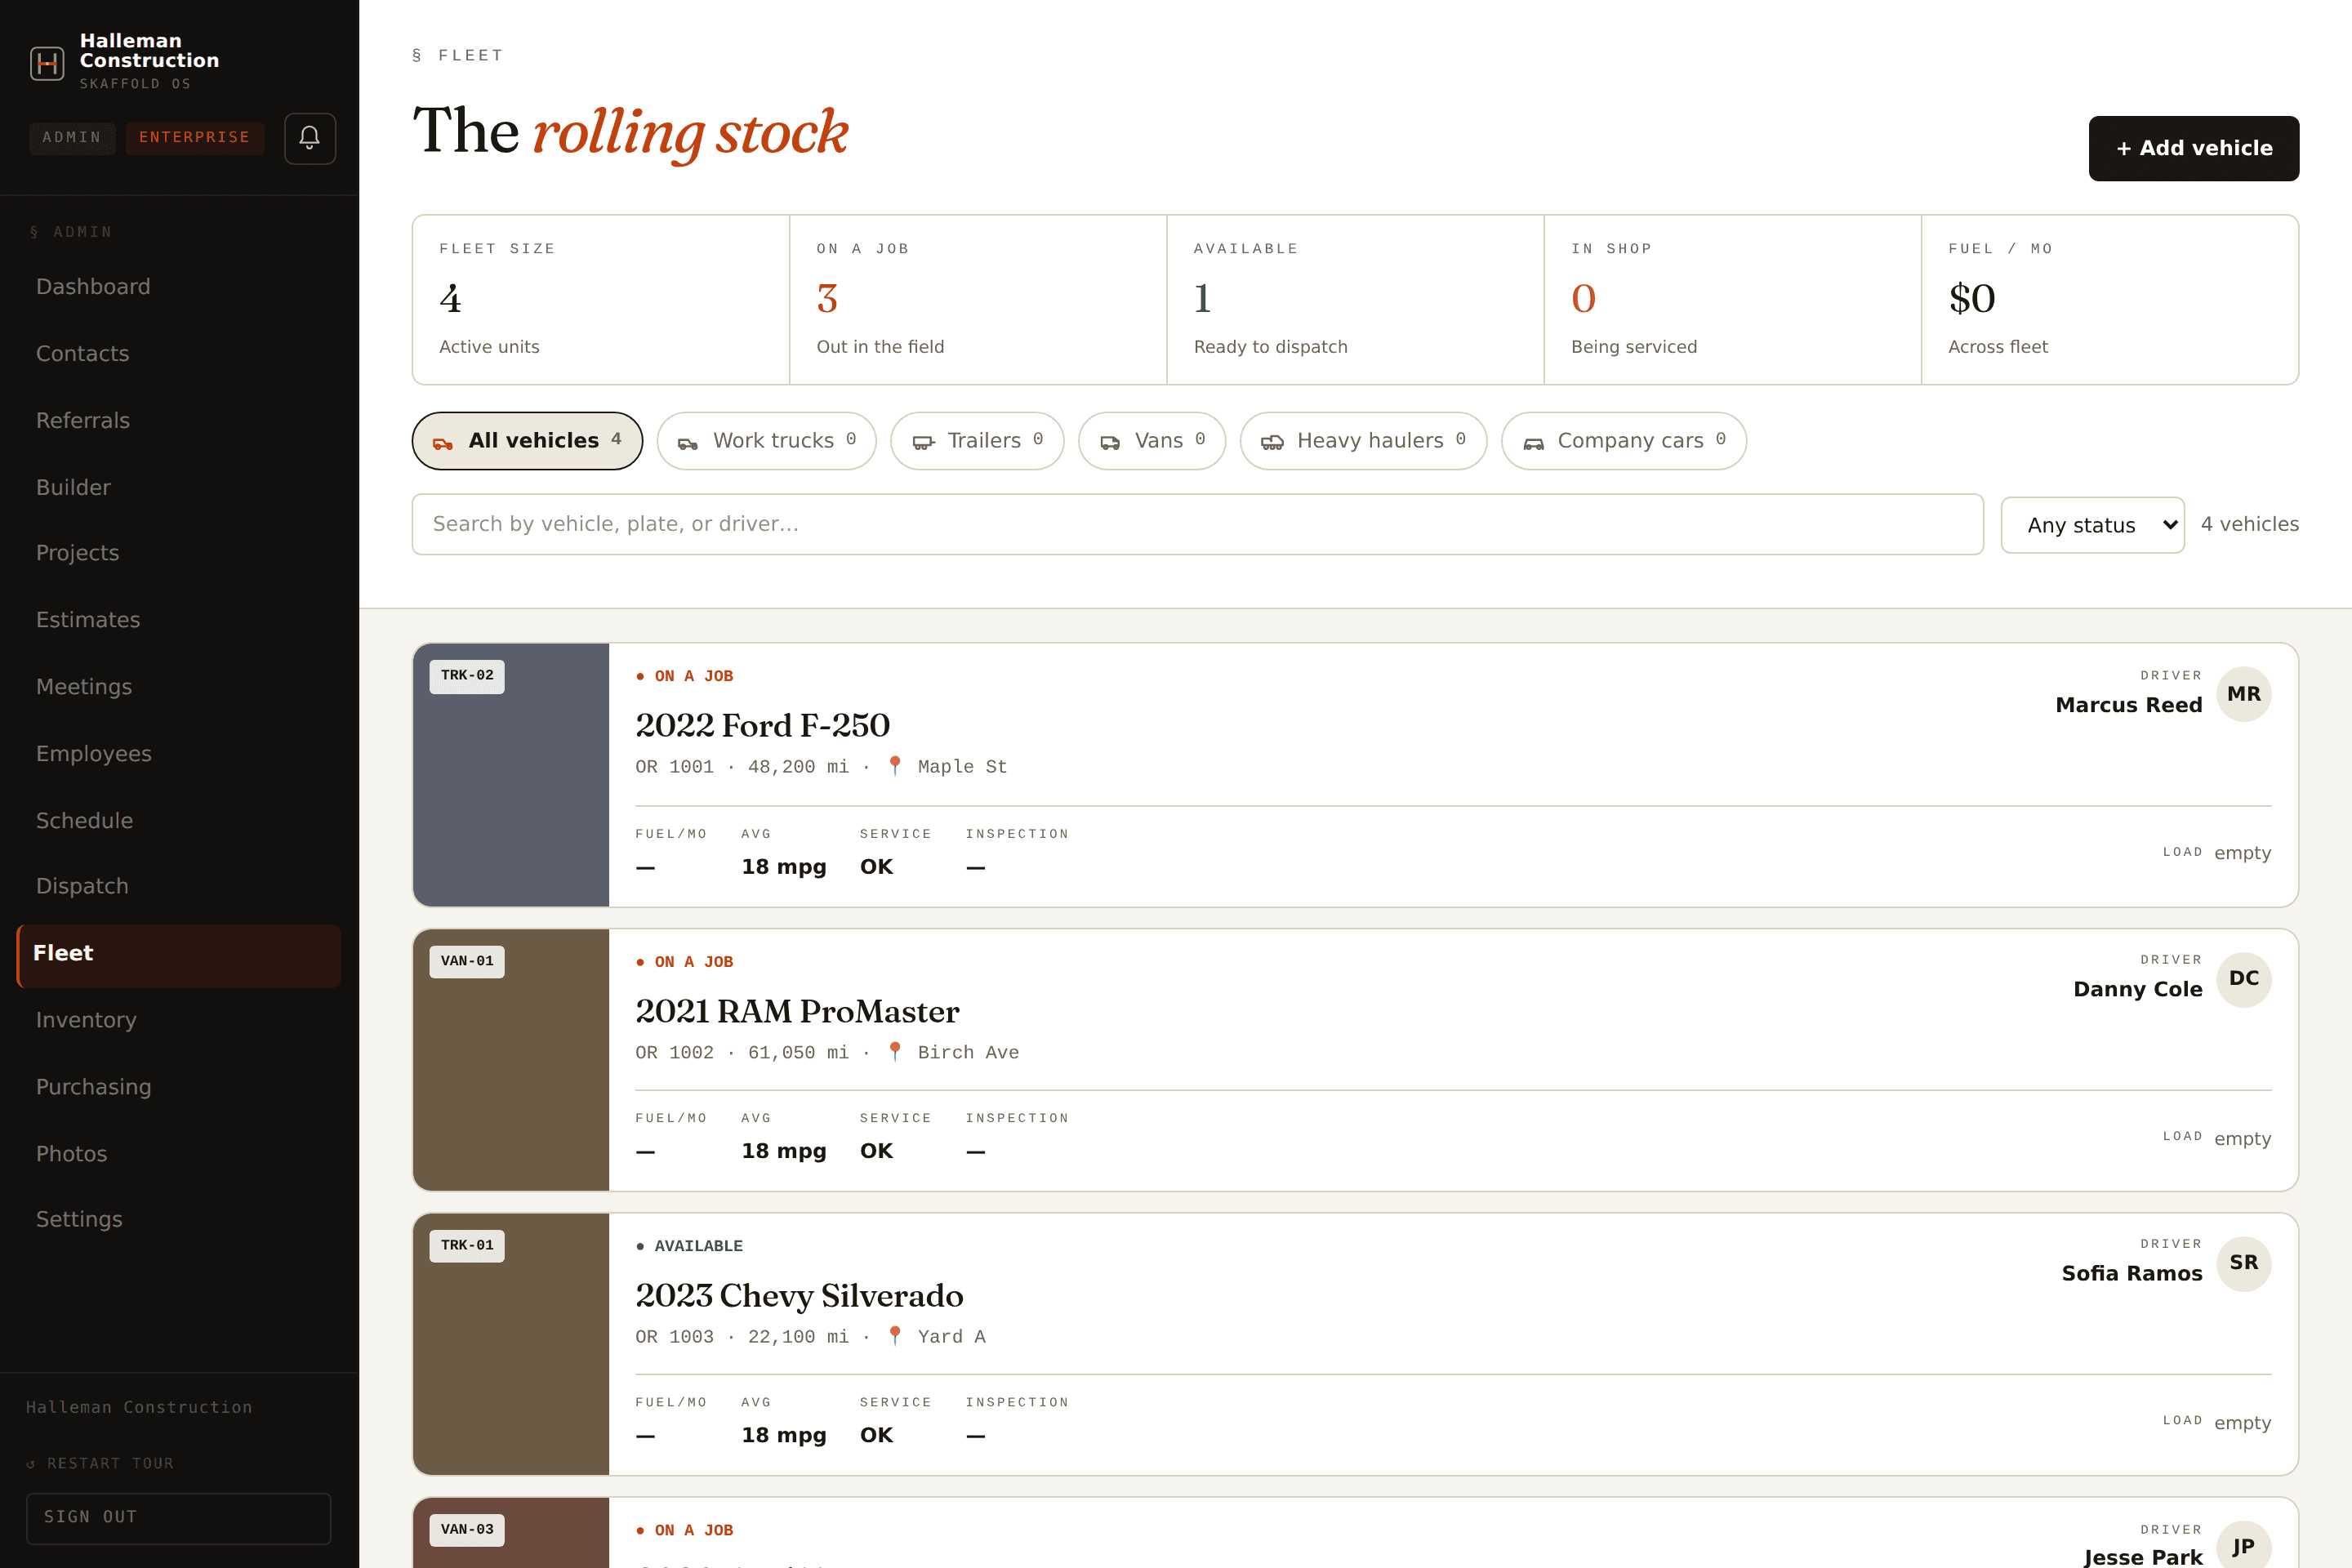Click the '4 vehicles' result count
Image resolution: width=2352 pixels, height=1568 pixels.
2249,524
